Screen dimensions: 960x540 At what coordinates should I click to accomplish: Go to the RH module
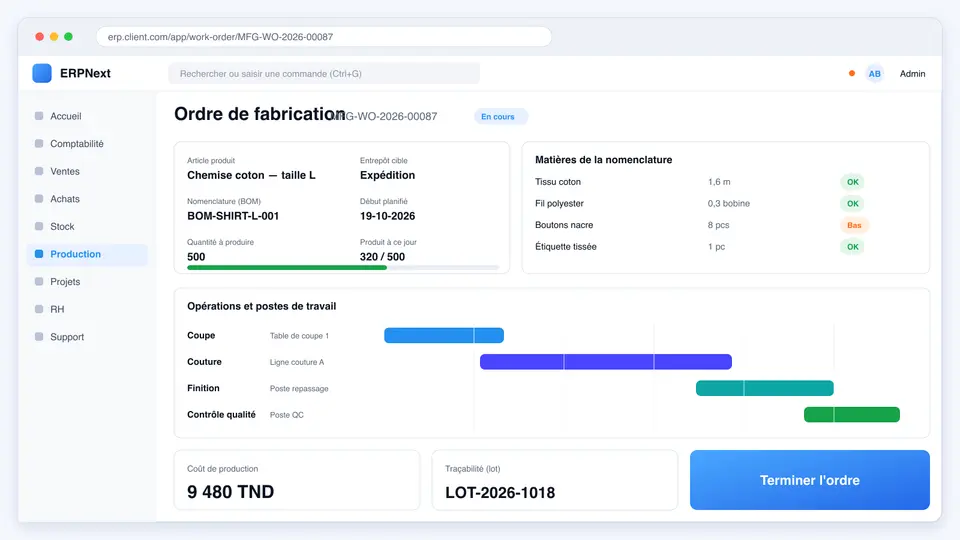tap(87, 309)
